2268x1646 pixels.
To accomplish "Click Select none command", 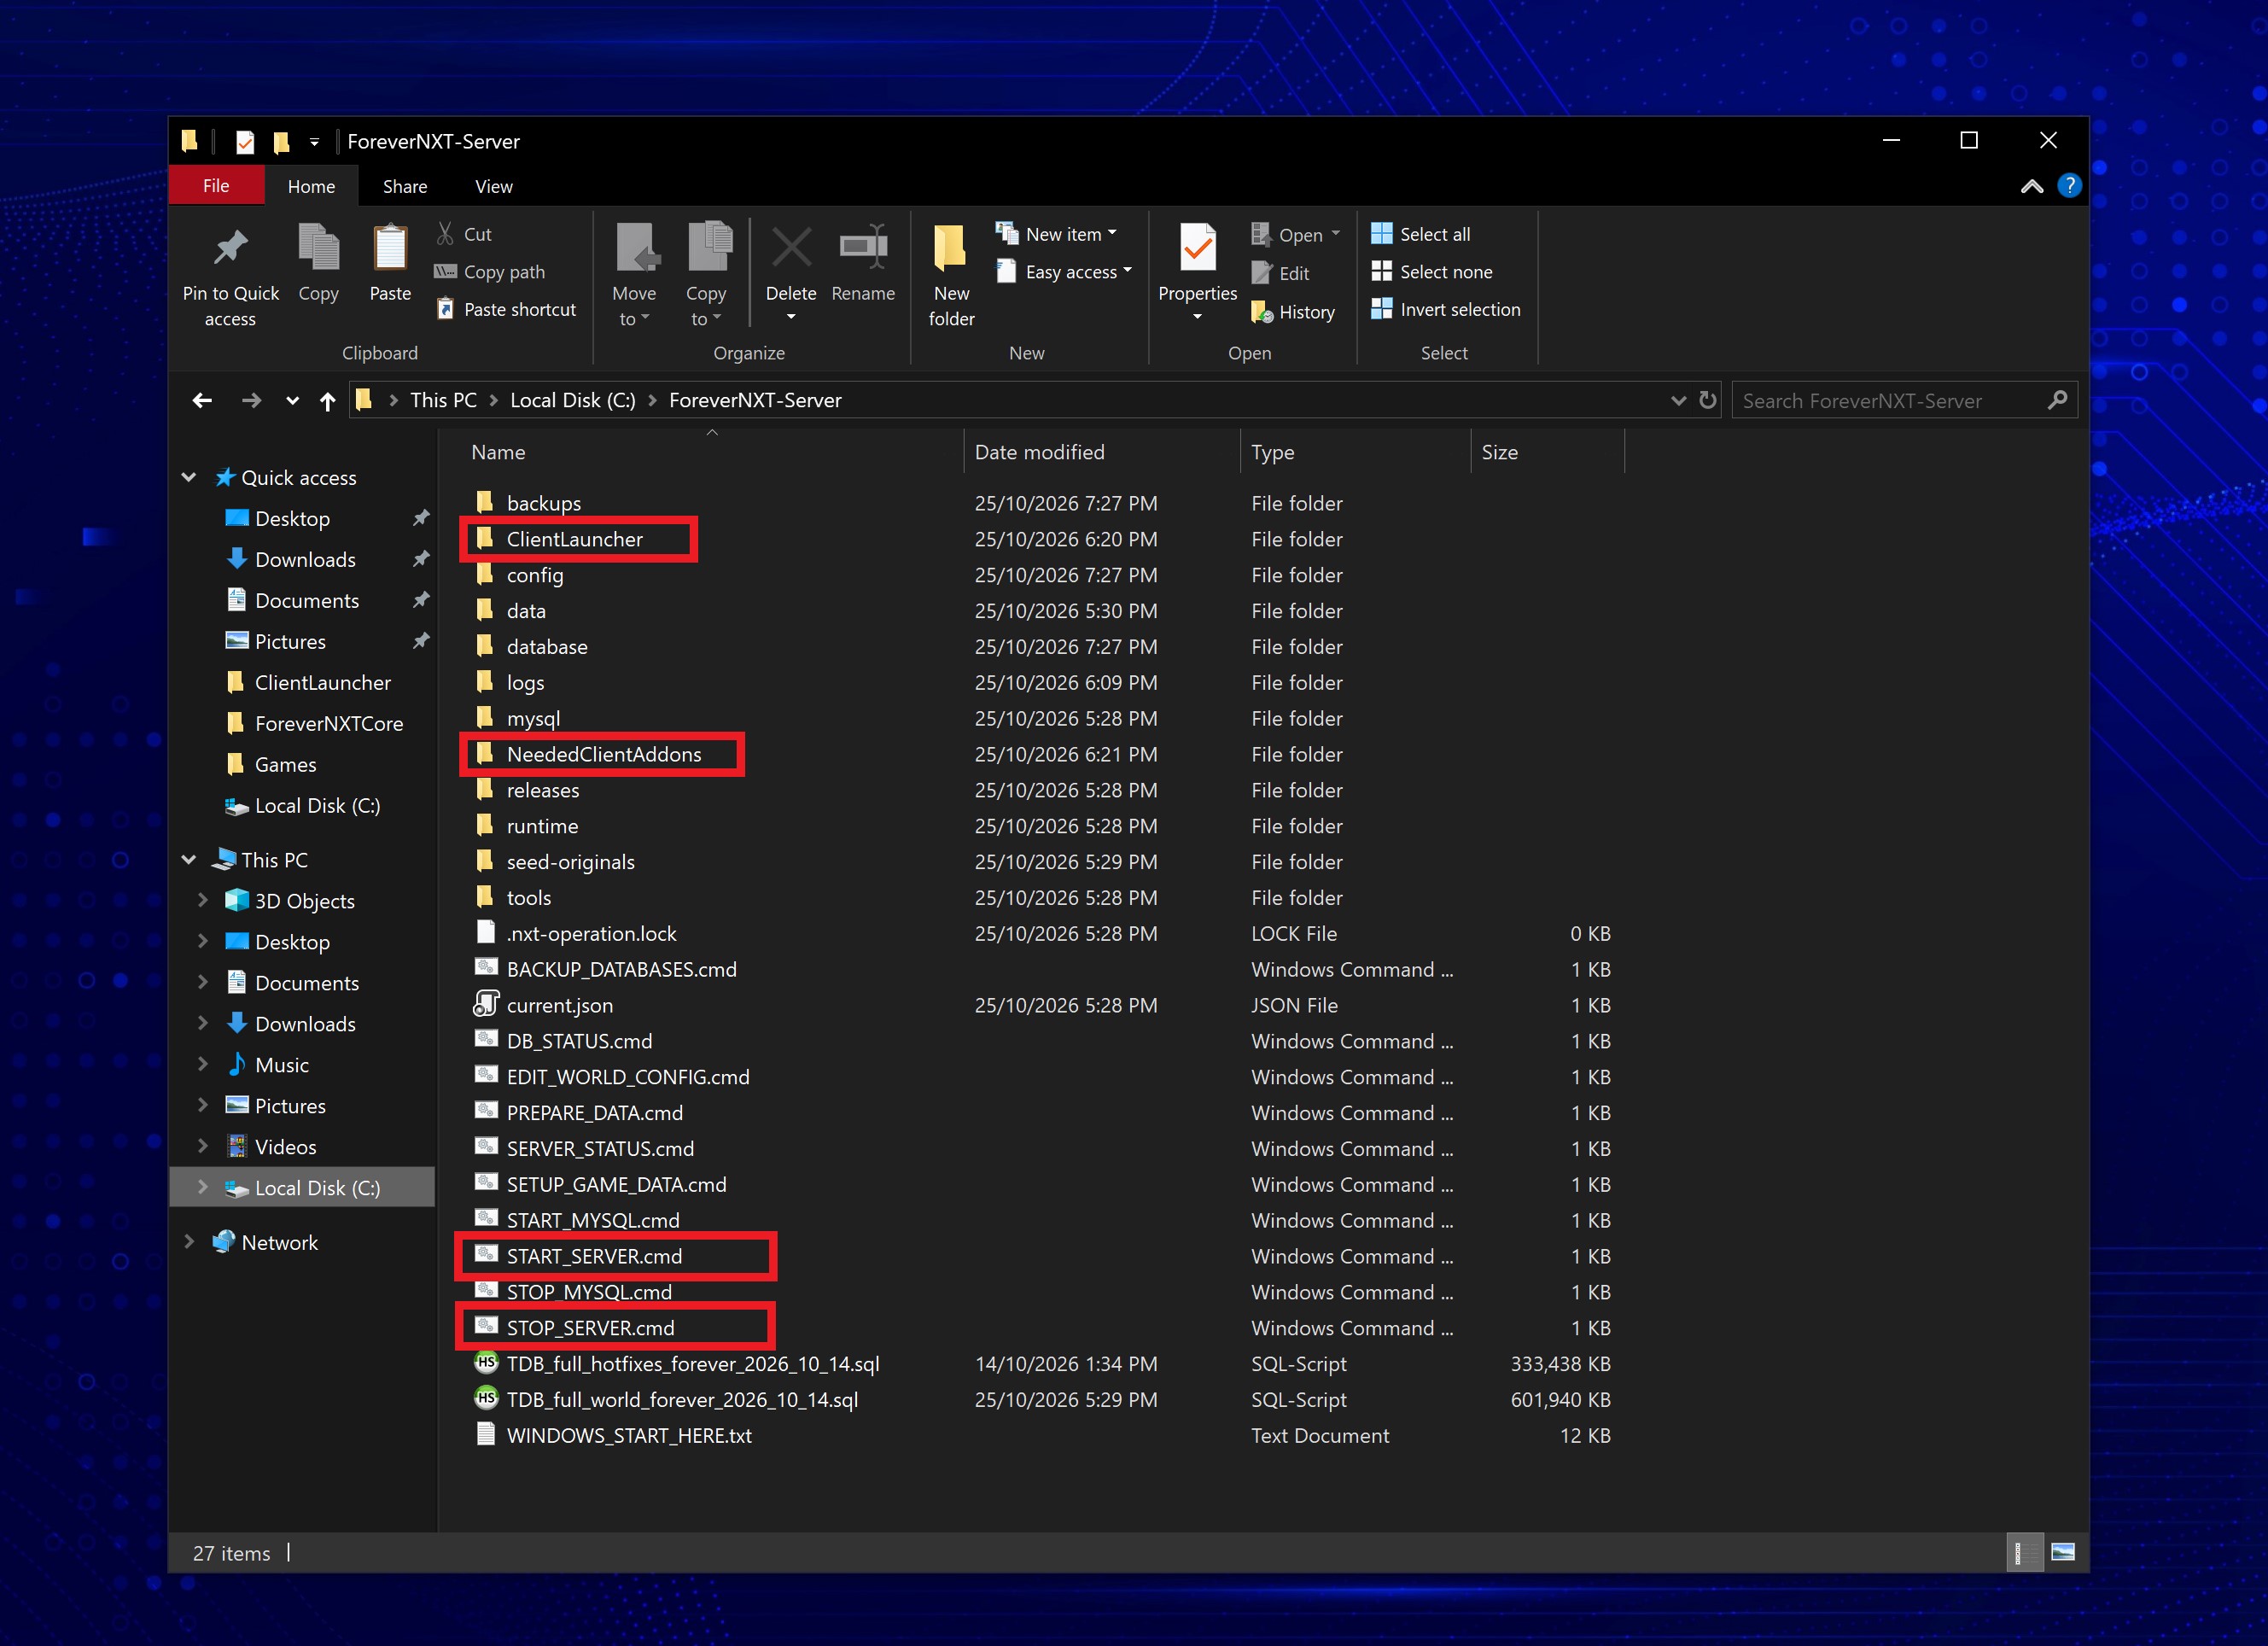I will [1432, 272].
